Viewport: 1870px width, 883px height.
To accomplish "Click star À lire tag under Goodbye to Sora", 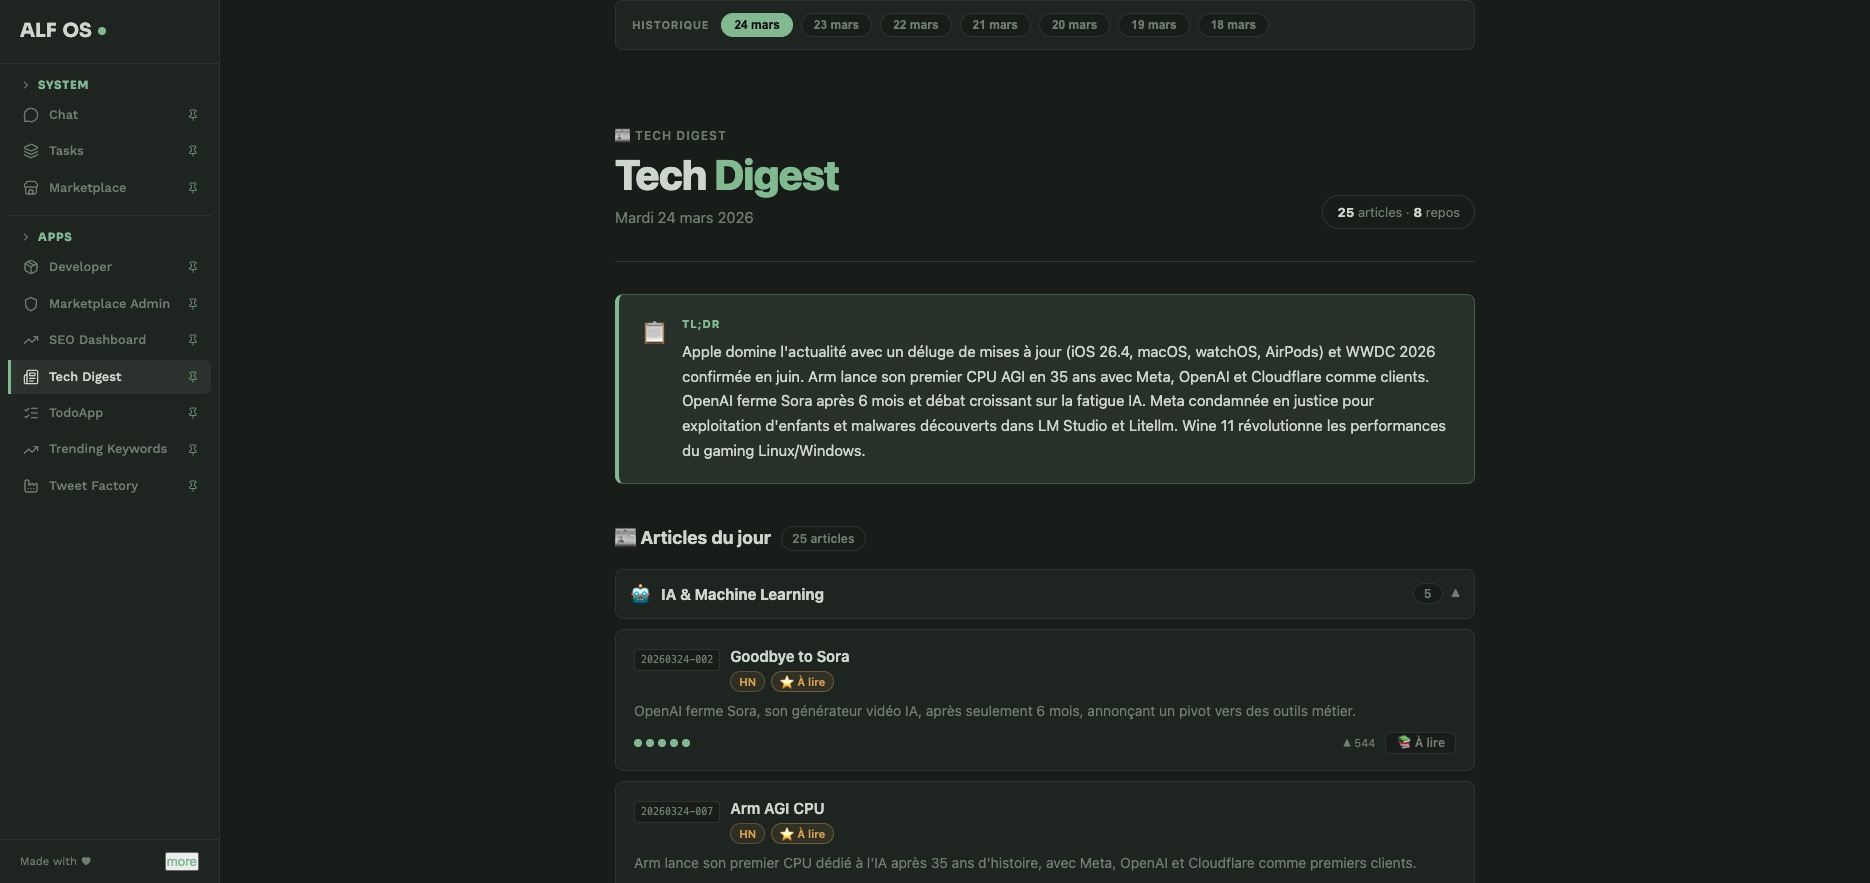I will [802, 682].
